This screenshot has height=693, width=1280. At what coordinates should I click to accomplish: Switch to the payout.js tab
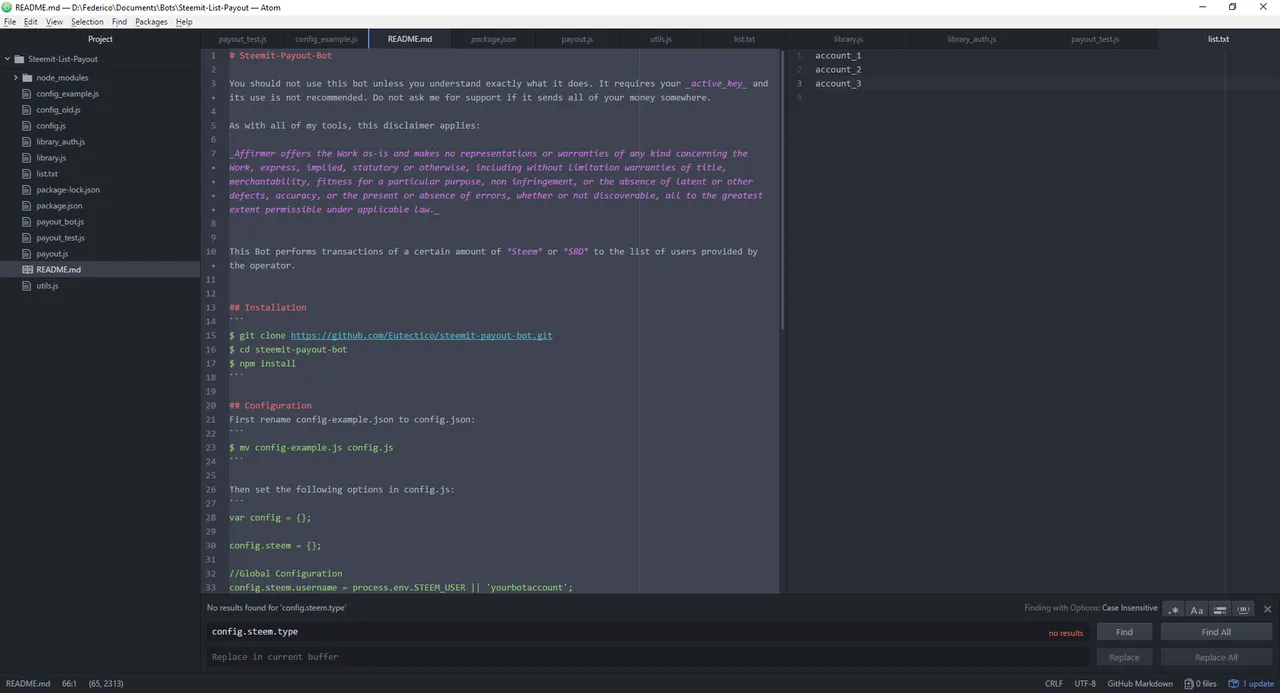click(x=577, y=39)
